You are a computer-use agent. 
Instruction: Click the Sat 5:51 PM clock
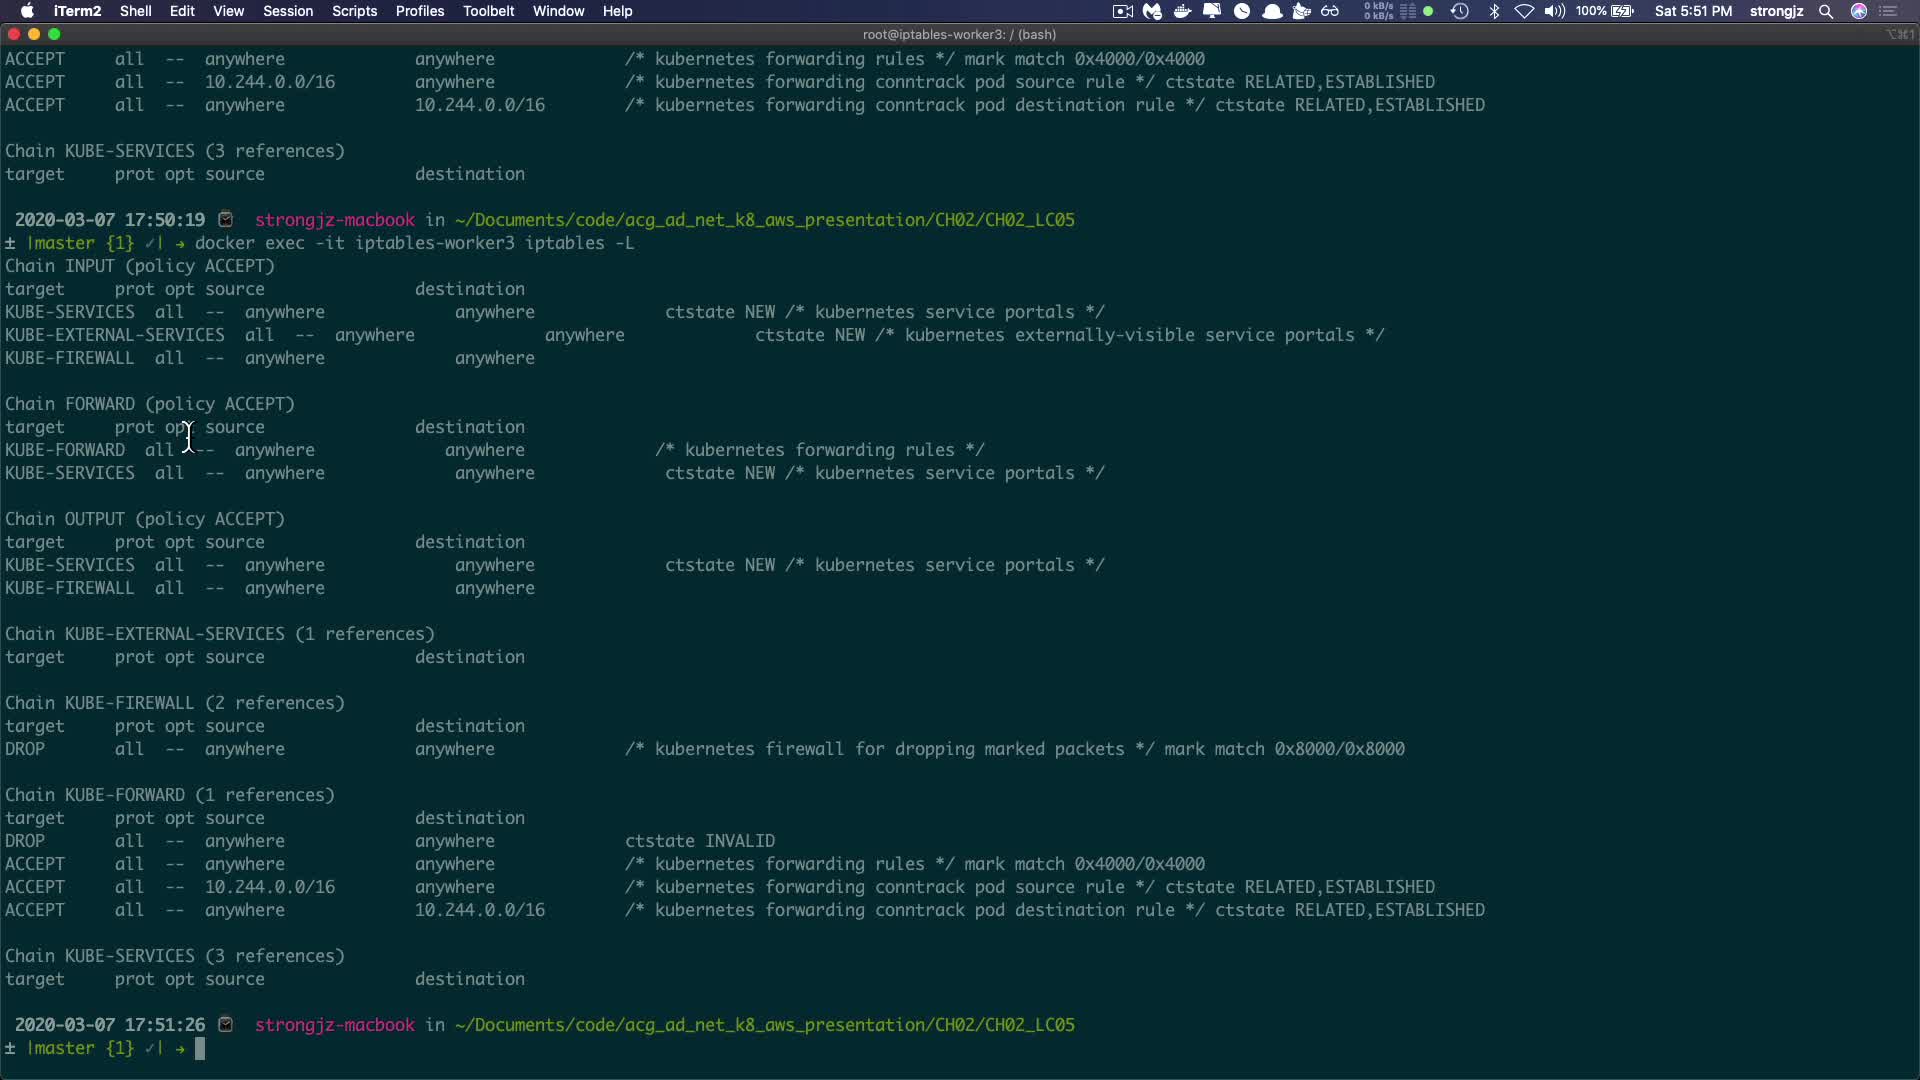[1693, 11]
